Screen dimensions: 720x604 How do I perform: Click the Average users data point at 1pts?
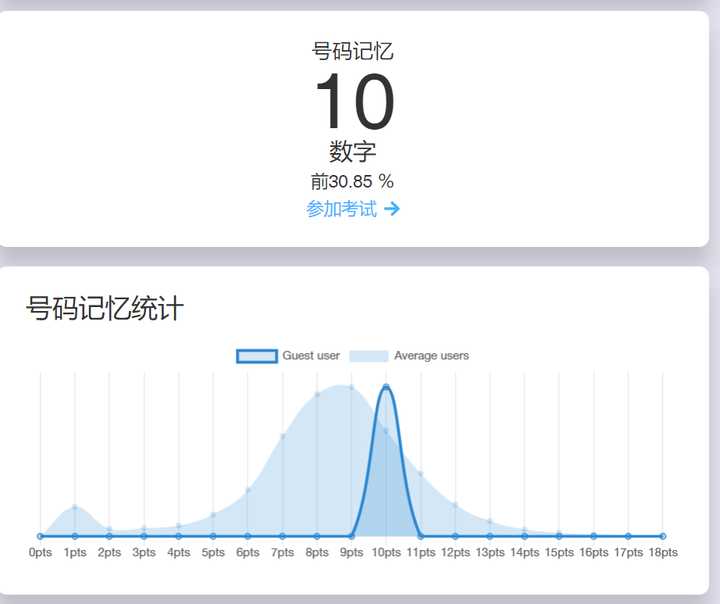coord(75,507)
